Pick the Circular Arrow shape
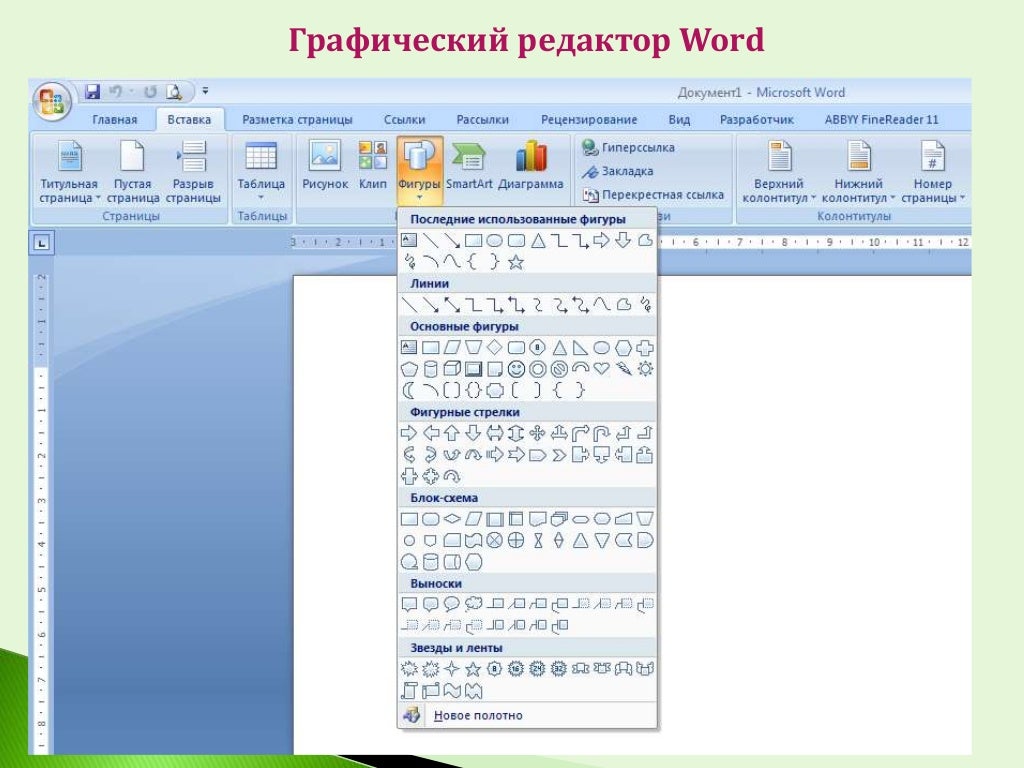The image size is (1024, 768). [452, 476]
